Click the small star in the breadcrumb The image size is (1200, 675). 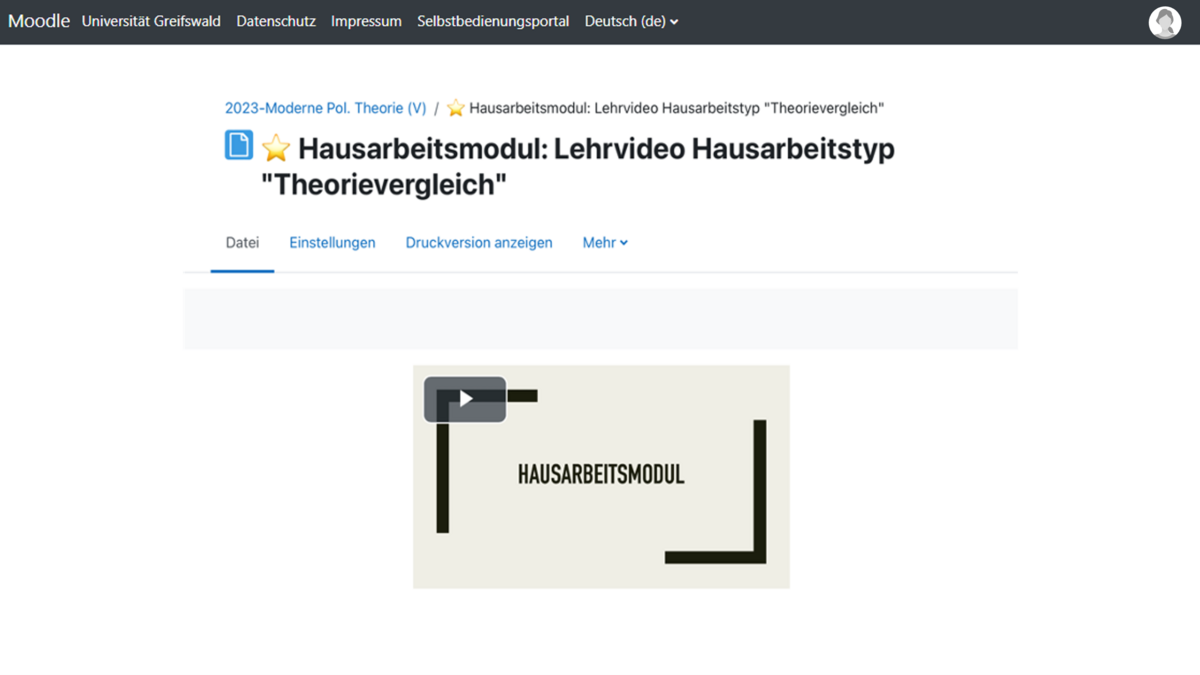point(456,108)
